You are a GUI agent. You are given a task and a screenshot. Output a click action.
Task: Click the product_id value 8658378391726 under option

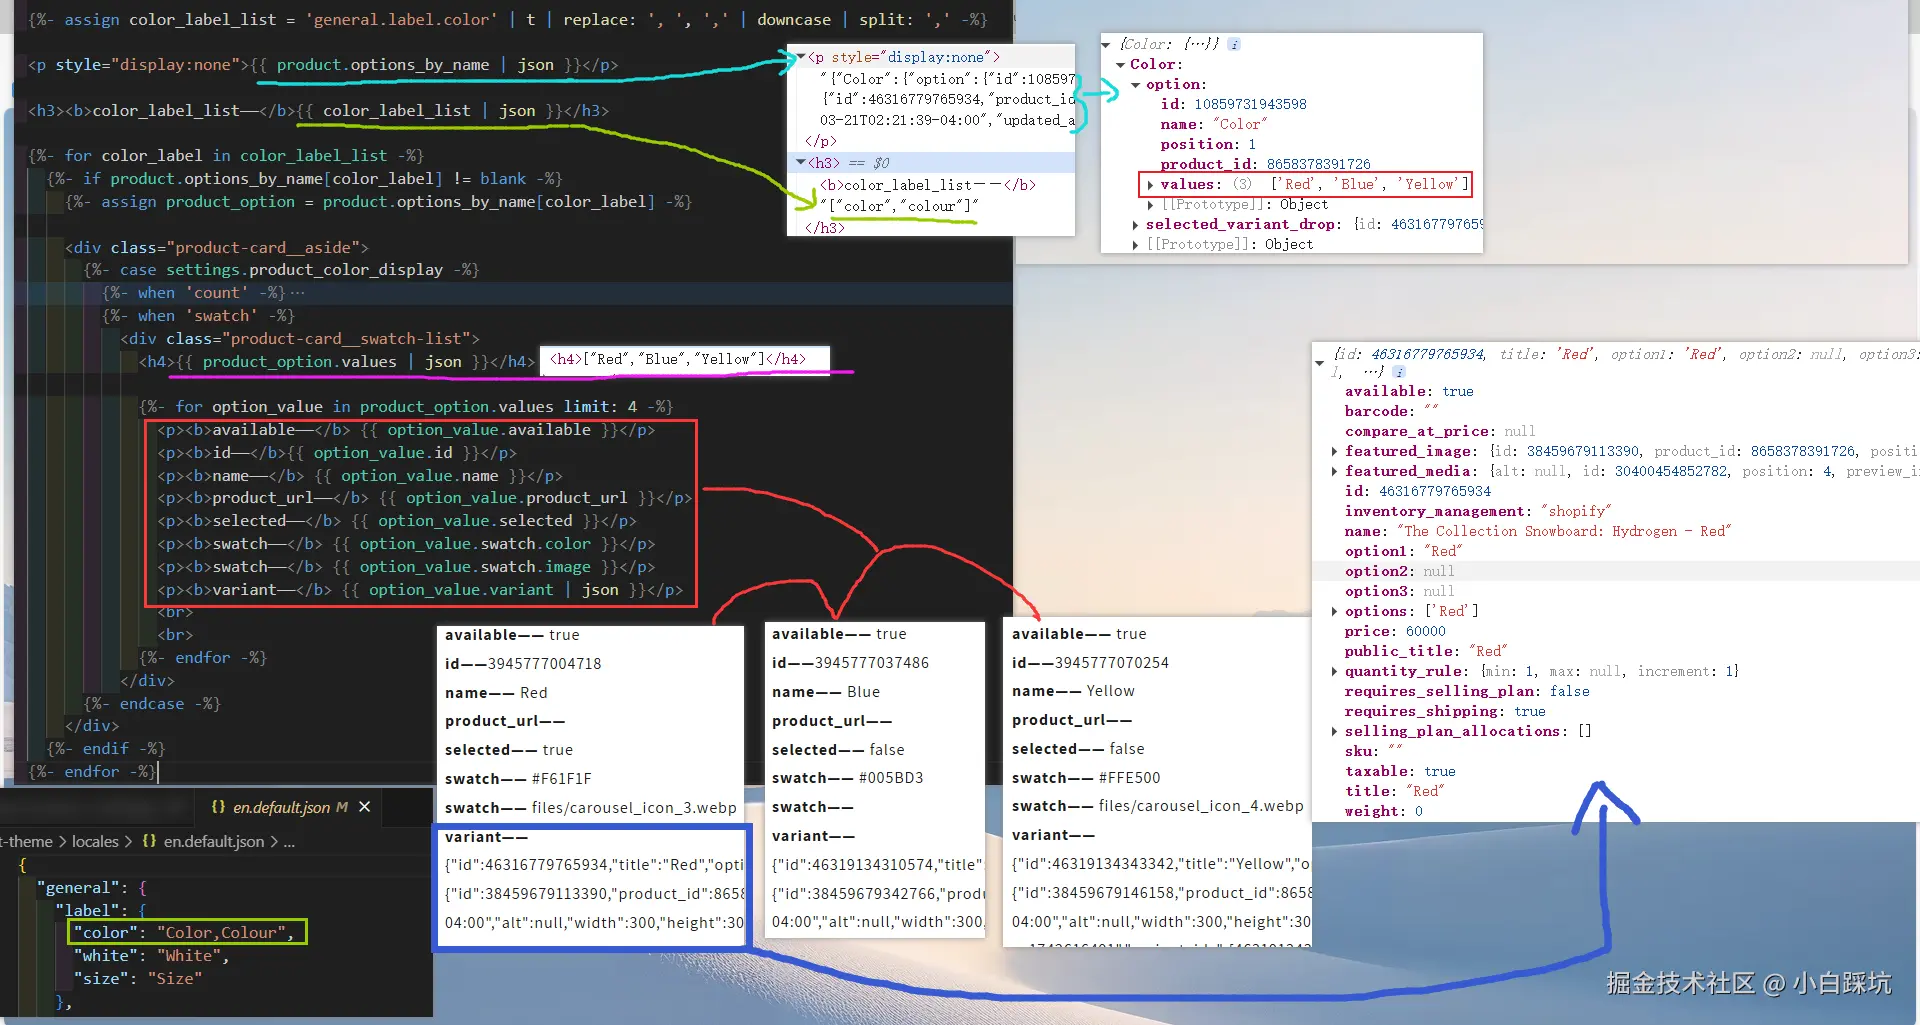(x=1318, y=164)
